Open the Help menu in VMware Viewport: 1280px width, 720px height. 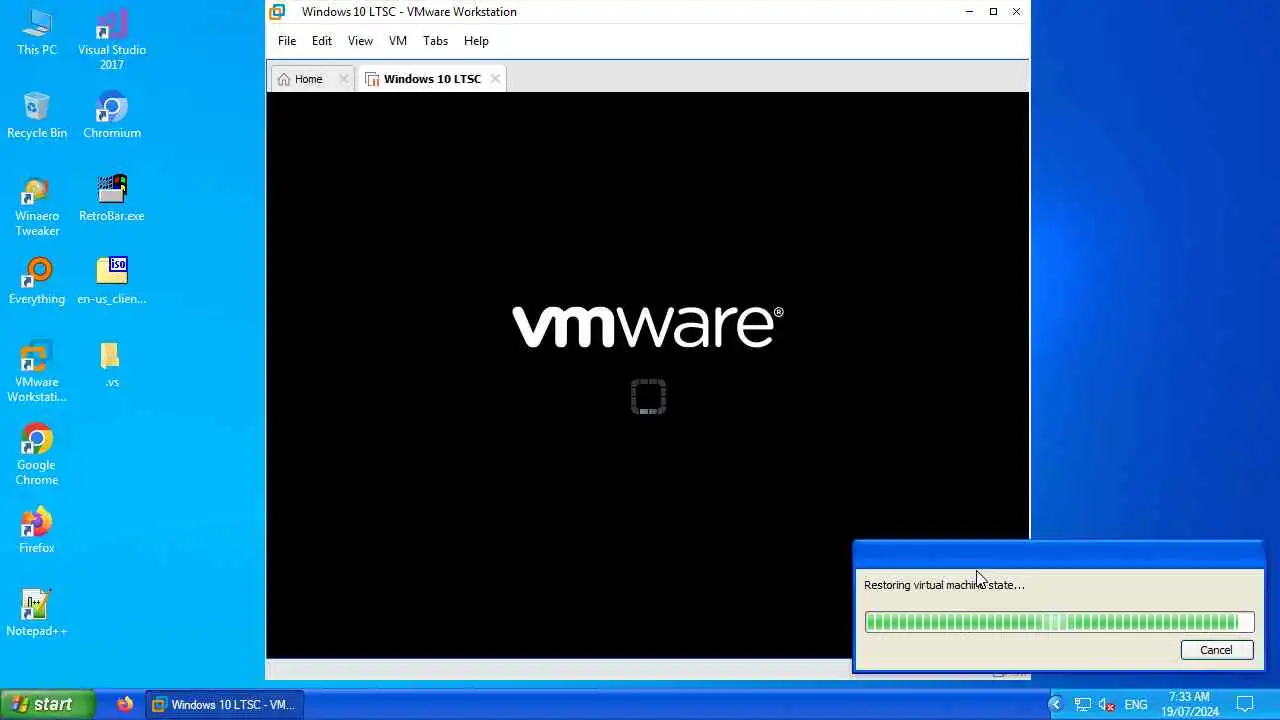pyautogui.click(x=476, y=41)
